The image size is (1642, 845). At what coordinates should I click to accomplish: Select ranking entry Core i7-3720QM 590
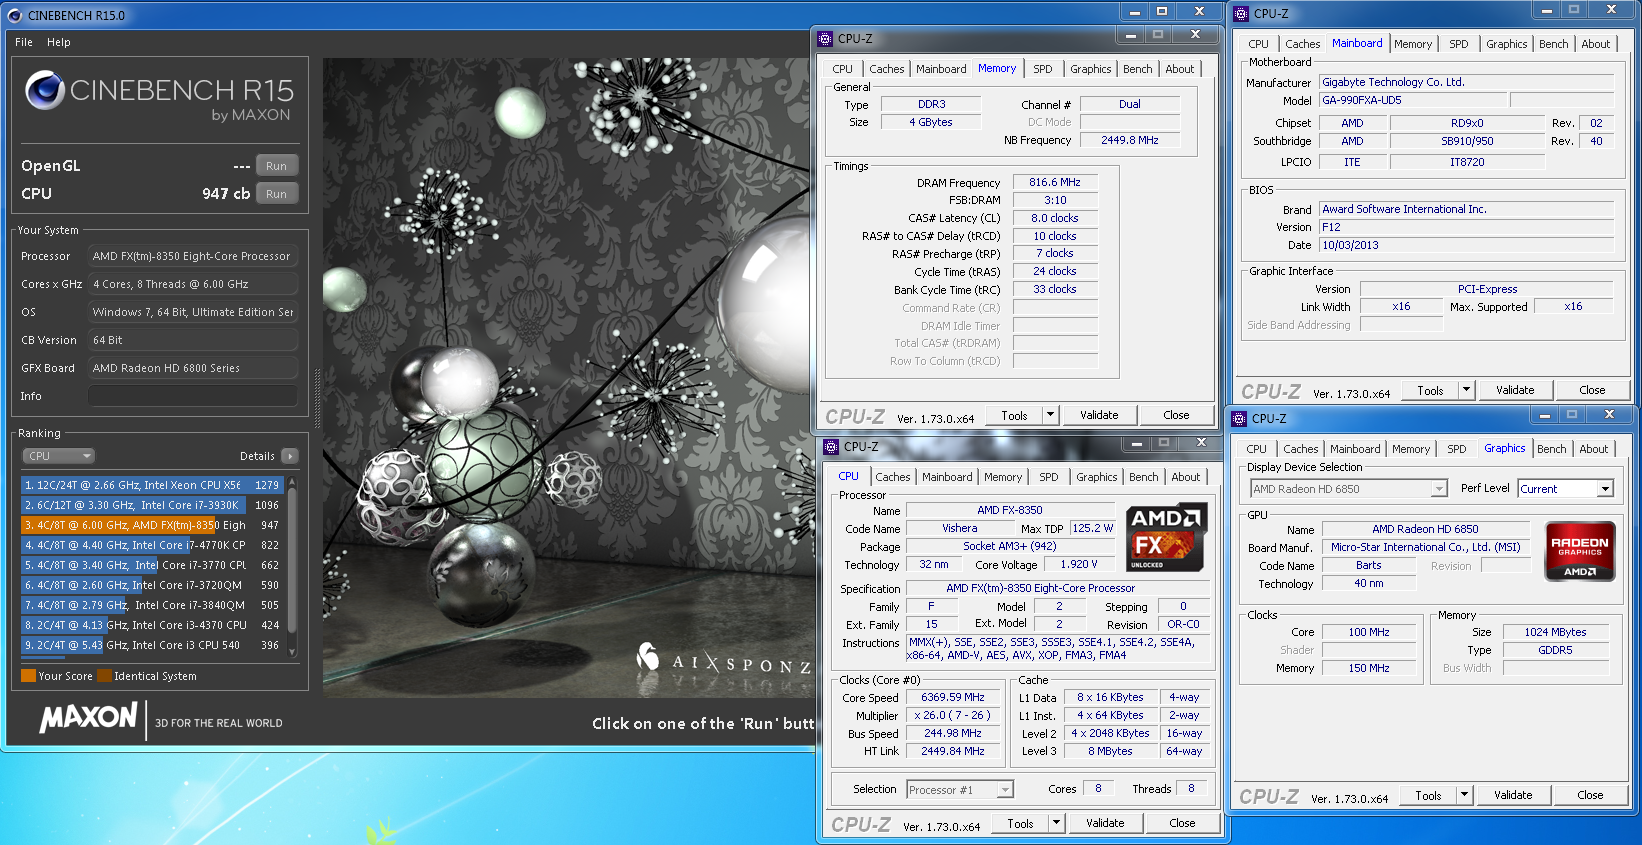point(153,585)
